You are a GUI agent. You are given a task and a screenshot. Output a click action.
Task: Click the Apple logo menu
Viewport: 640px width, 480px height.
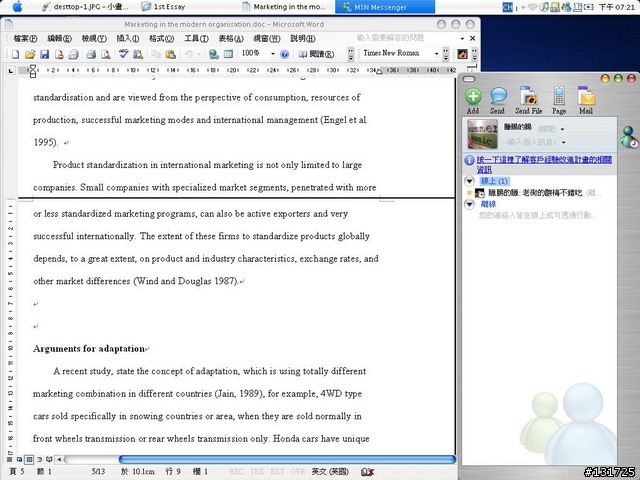click(17, 7)
